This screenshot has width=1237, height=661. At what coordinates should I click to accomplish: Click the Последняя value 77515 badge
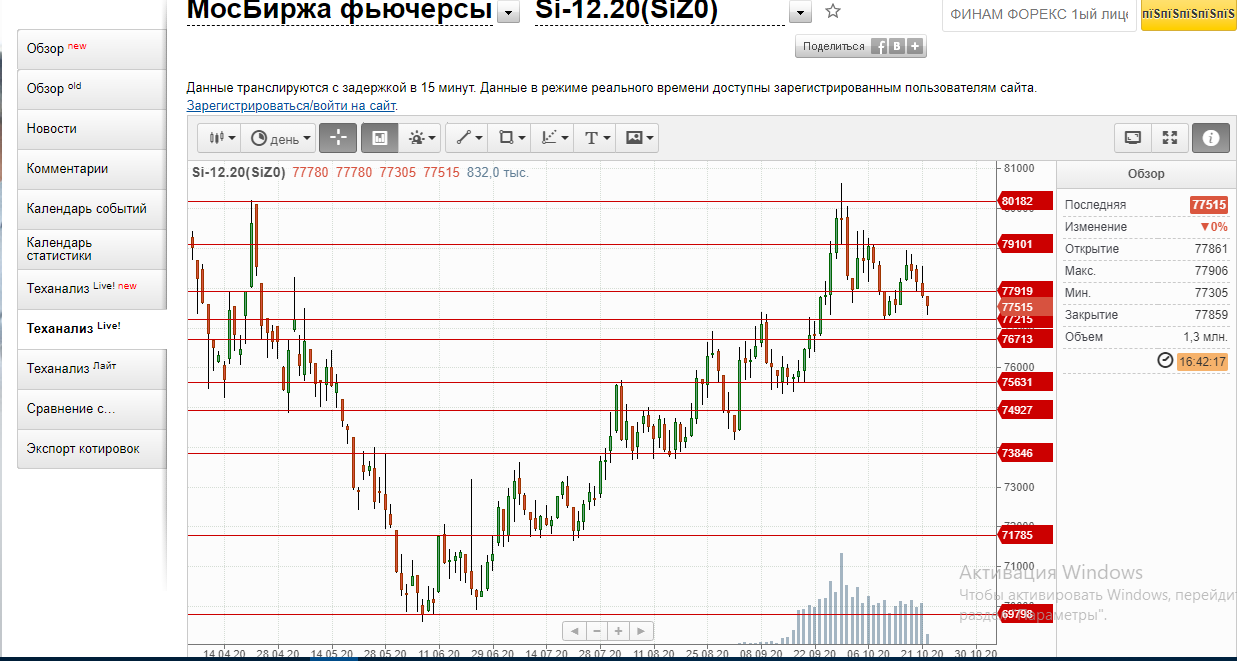[1208, 205]
